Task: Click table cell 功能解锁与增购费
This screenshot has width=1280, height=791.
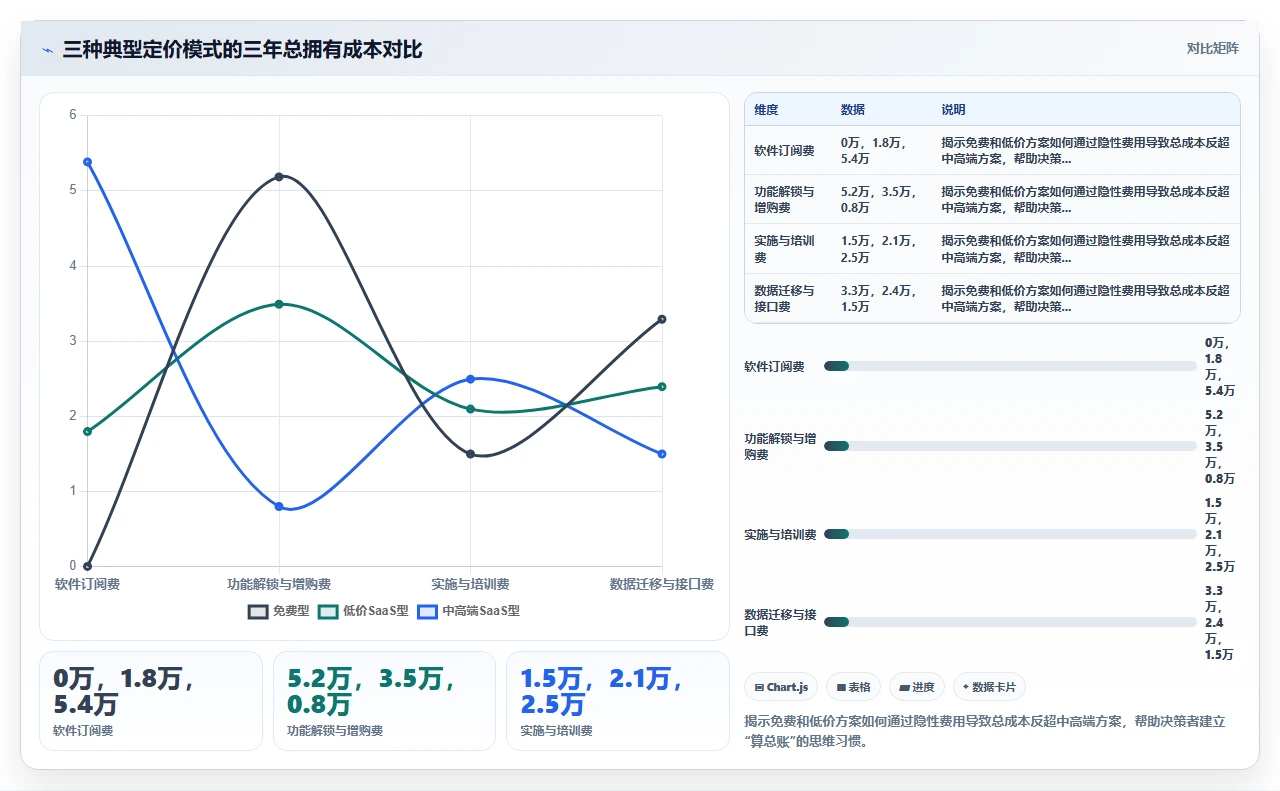Action: pos(787,200)
